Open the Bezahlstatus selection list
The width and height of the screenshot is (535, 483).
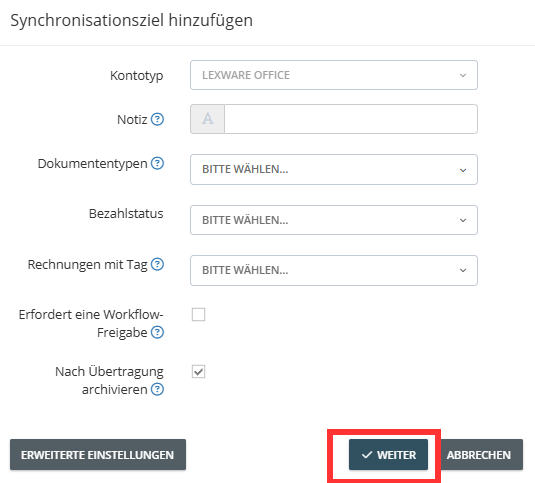pyautogui.click(x=334, y=220)
